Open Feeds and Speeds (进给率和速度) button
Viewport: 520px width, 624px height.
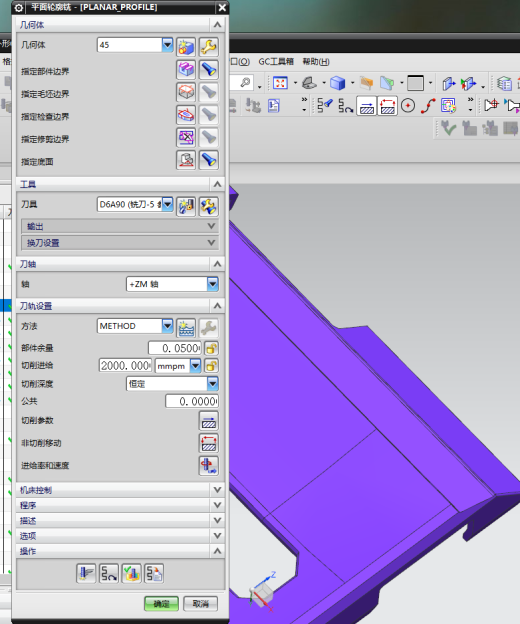208,466
